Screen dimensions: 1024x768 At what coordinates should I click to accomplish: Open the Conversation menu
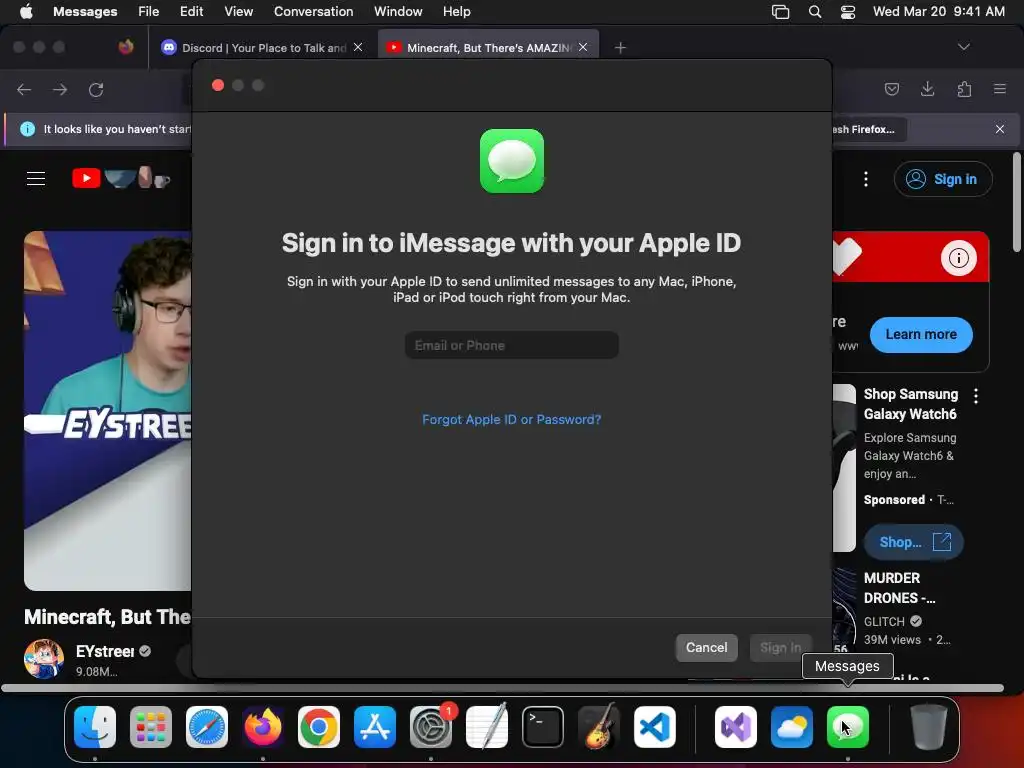[313, 12]
